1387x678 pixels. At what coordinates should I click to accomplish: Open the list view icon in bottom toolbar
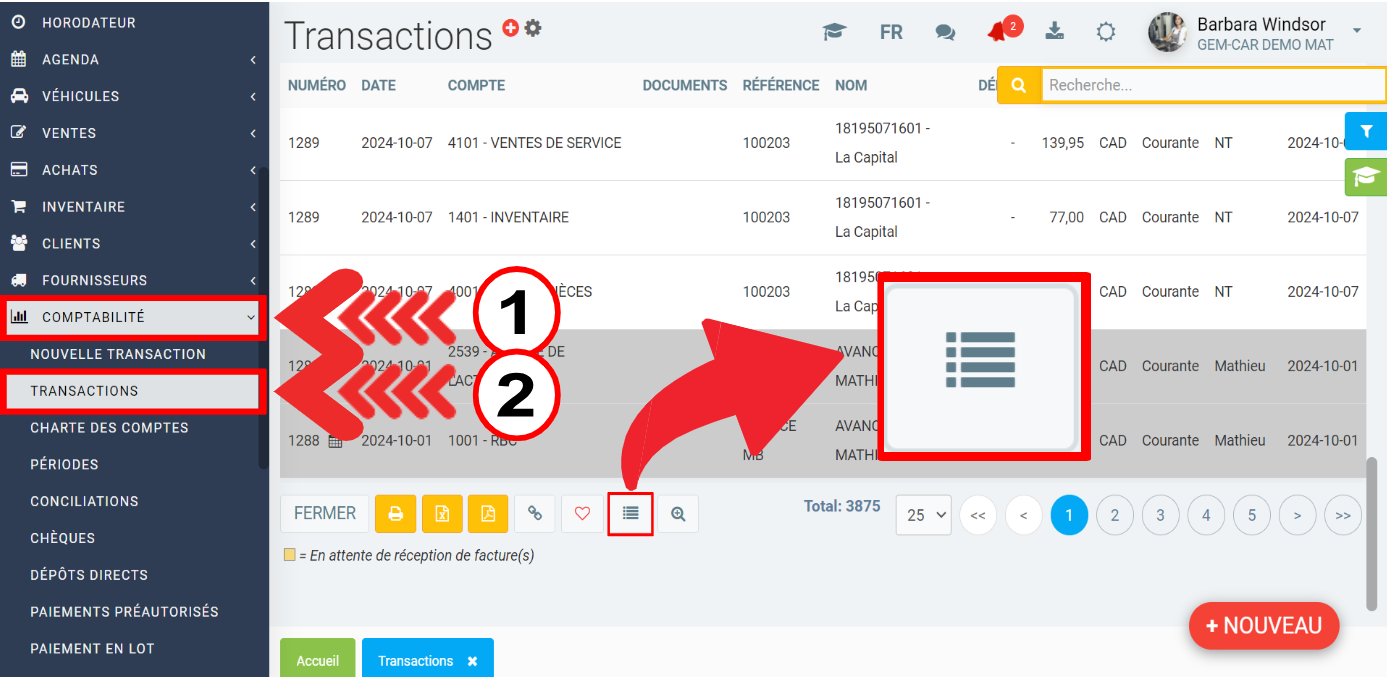pyautogui.click(x=630, y=514)
